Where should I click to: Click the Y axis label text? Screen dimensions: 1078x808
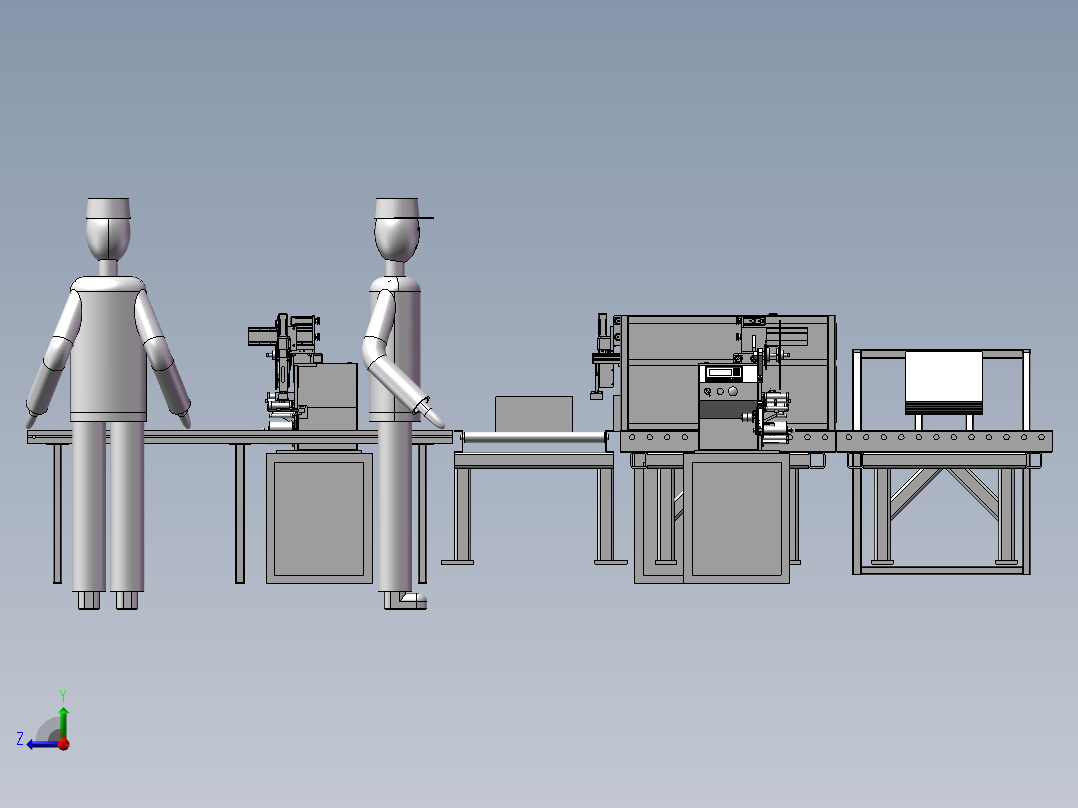tap(63, 694)
